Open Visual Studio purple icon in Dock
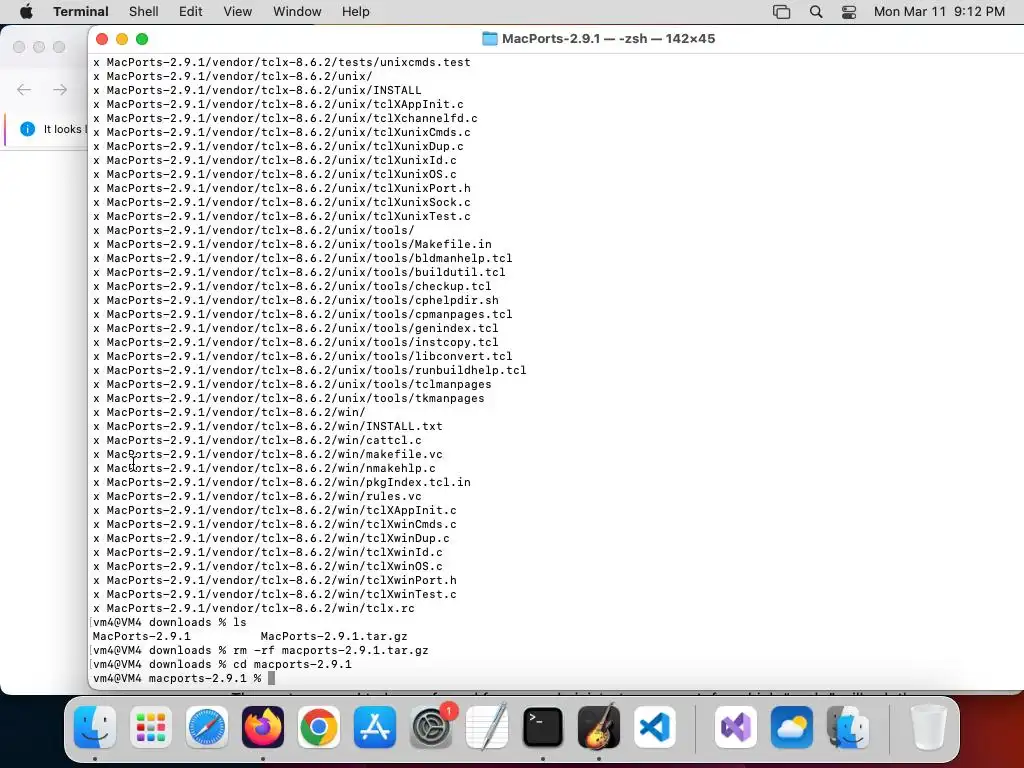Viewport: 1024px width, 768px height. tap(736, 727)
